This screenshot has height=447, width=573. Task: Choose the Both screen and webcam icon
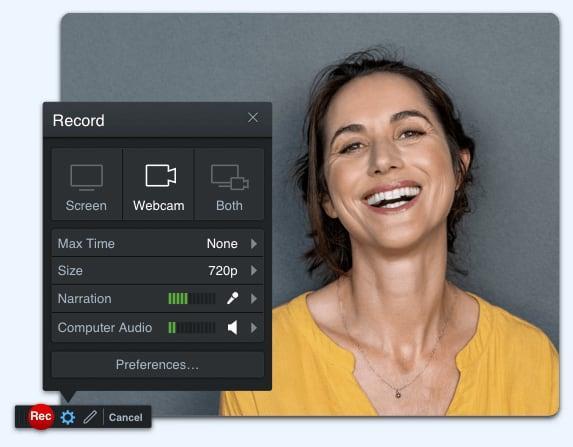(x=229, y=177)
